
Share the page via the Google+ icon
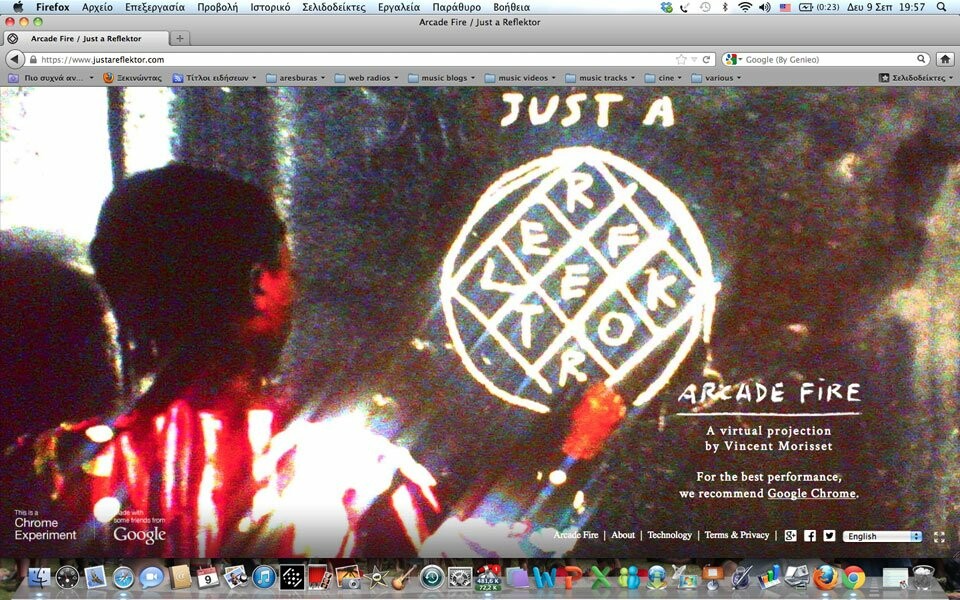790,536
